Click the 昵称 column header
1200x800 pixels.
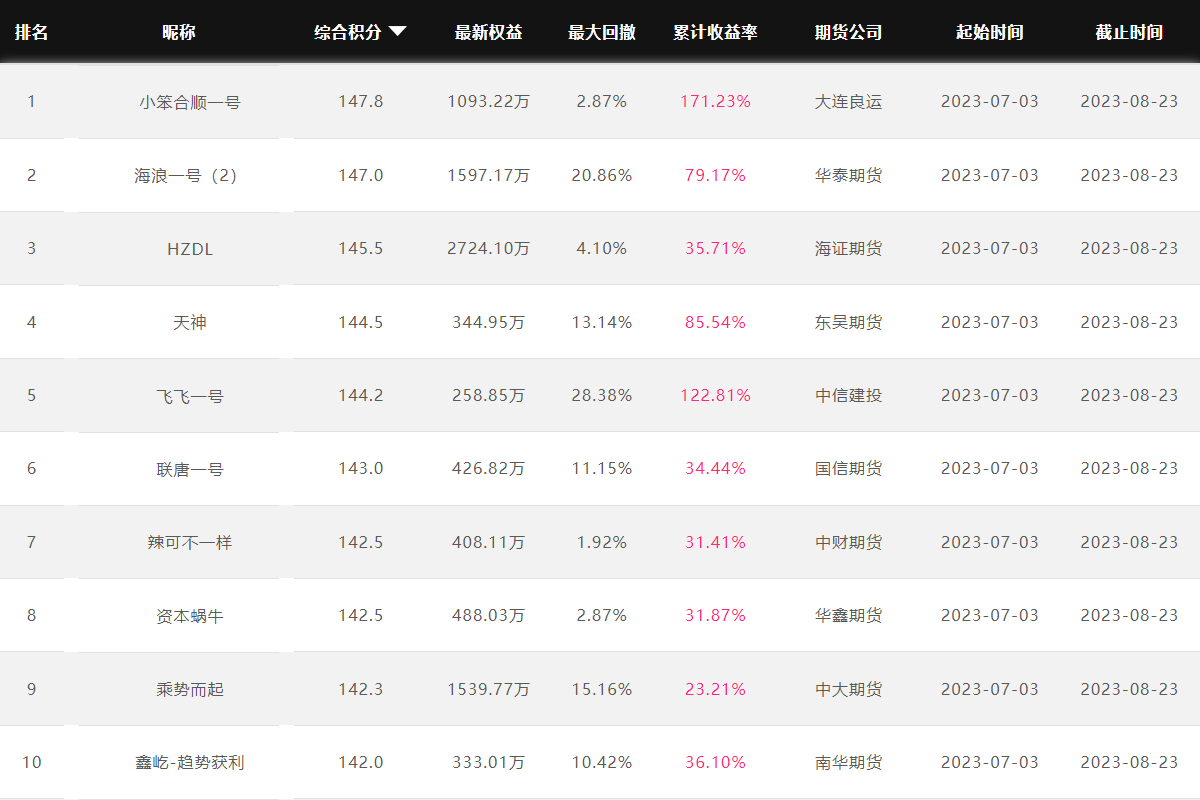179,32
